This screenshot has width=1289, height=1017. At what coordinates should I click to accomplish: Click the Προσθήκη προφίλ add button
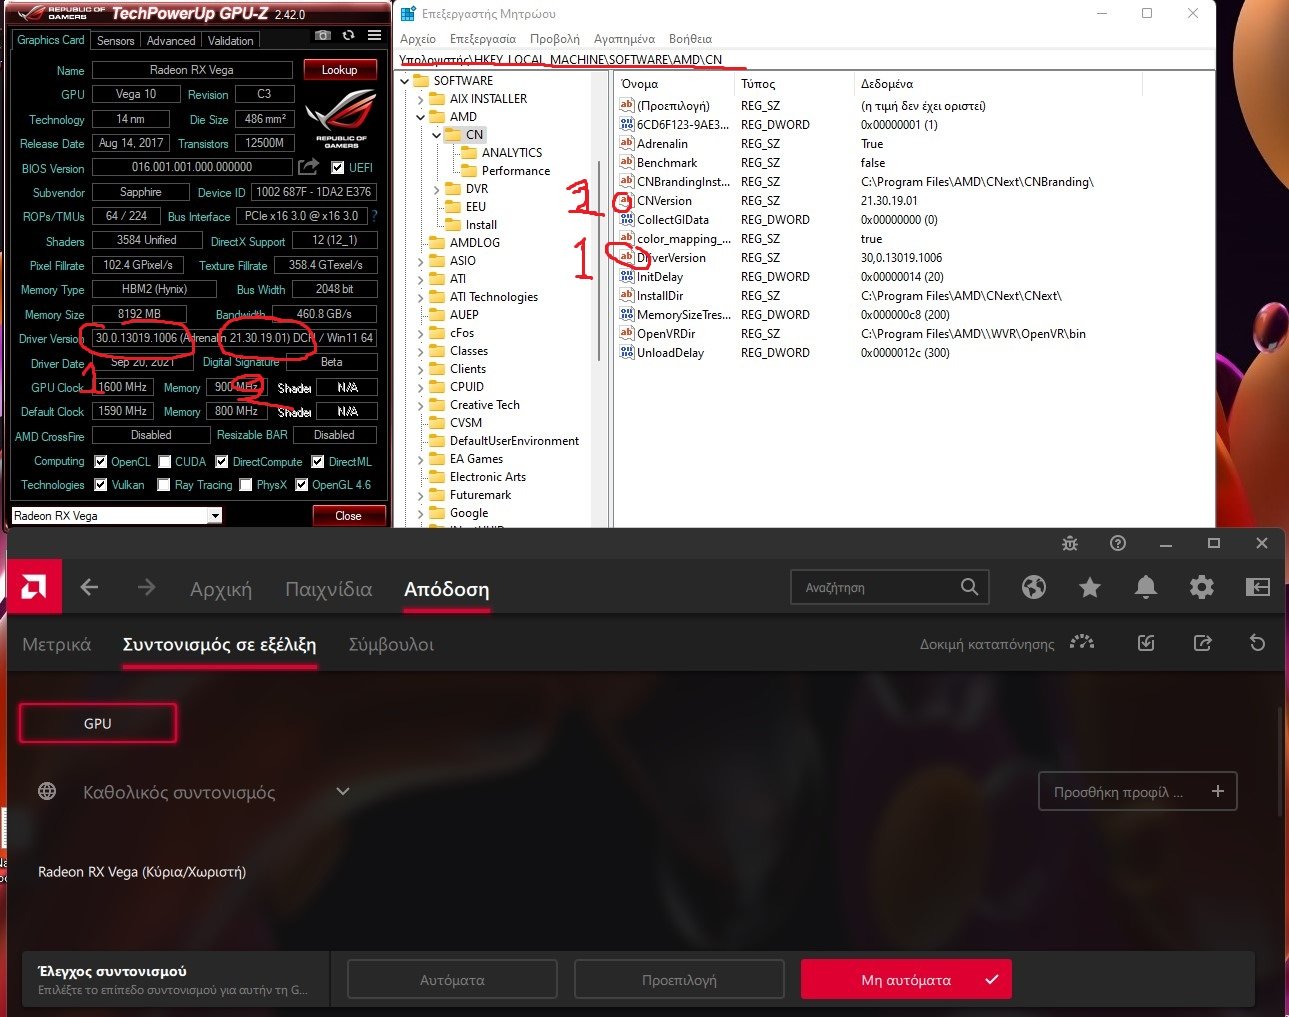click(1137, 791)
